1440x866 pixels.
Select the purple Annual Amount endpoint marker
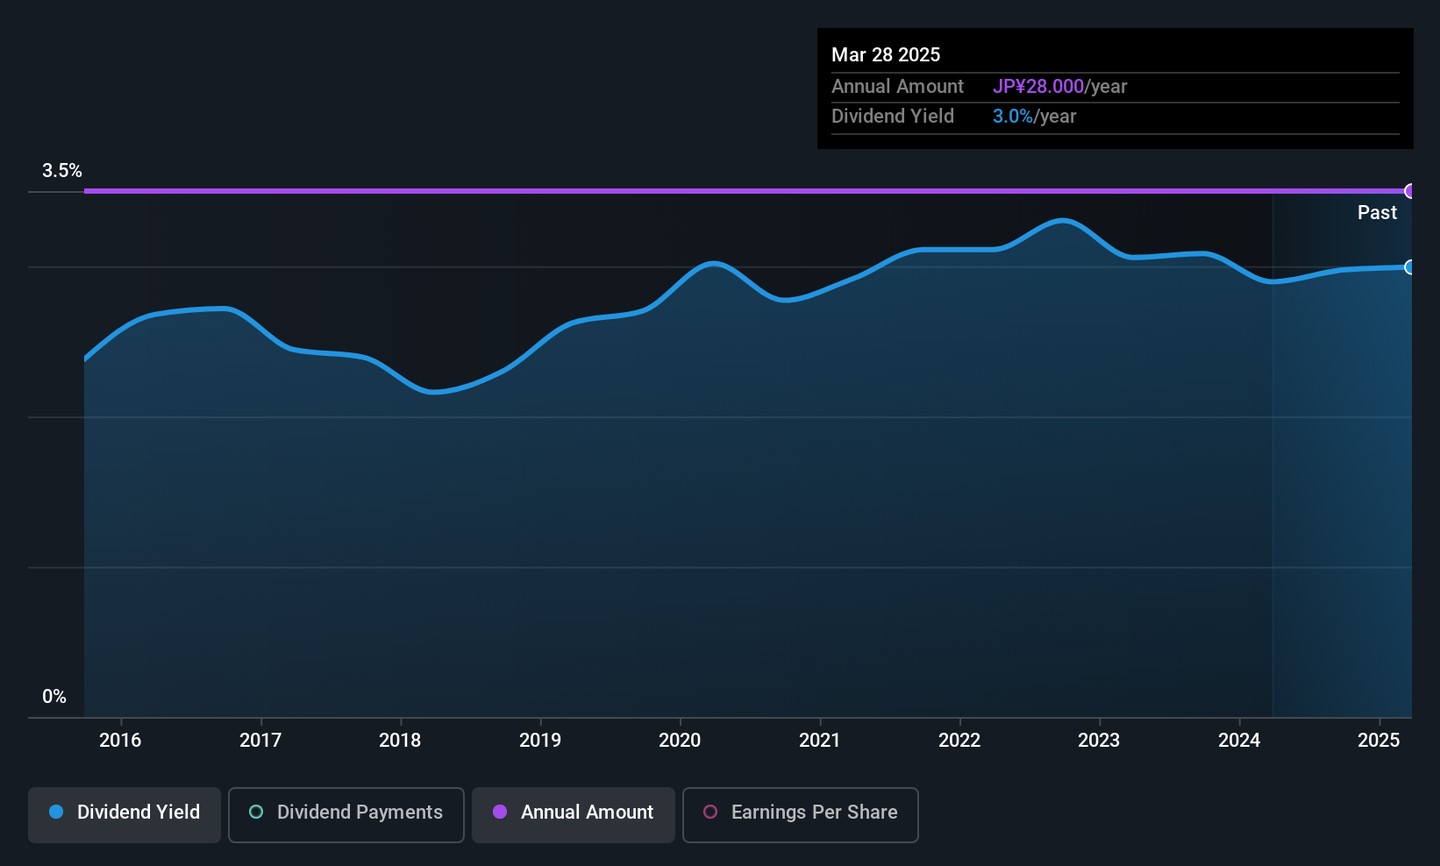tap(1410, 191)
